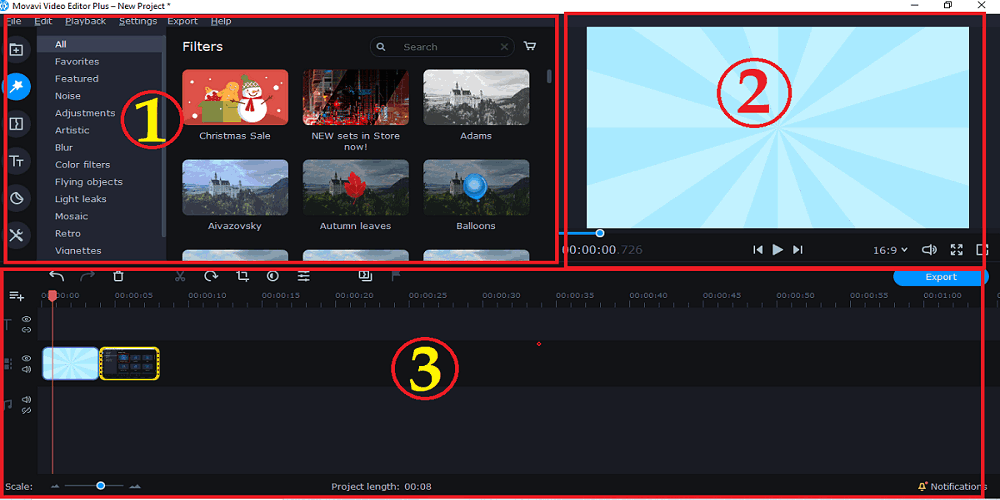The width and height of the screenshot is (1000, 500).
Task: Open the 16:9 aspect ratio dropdown
Action: [890, 251]
